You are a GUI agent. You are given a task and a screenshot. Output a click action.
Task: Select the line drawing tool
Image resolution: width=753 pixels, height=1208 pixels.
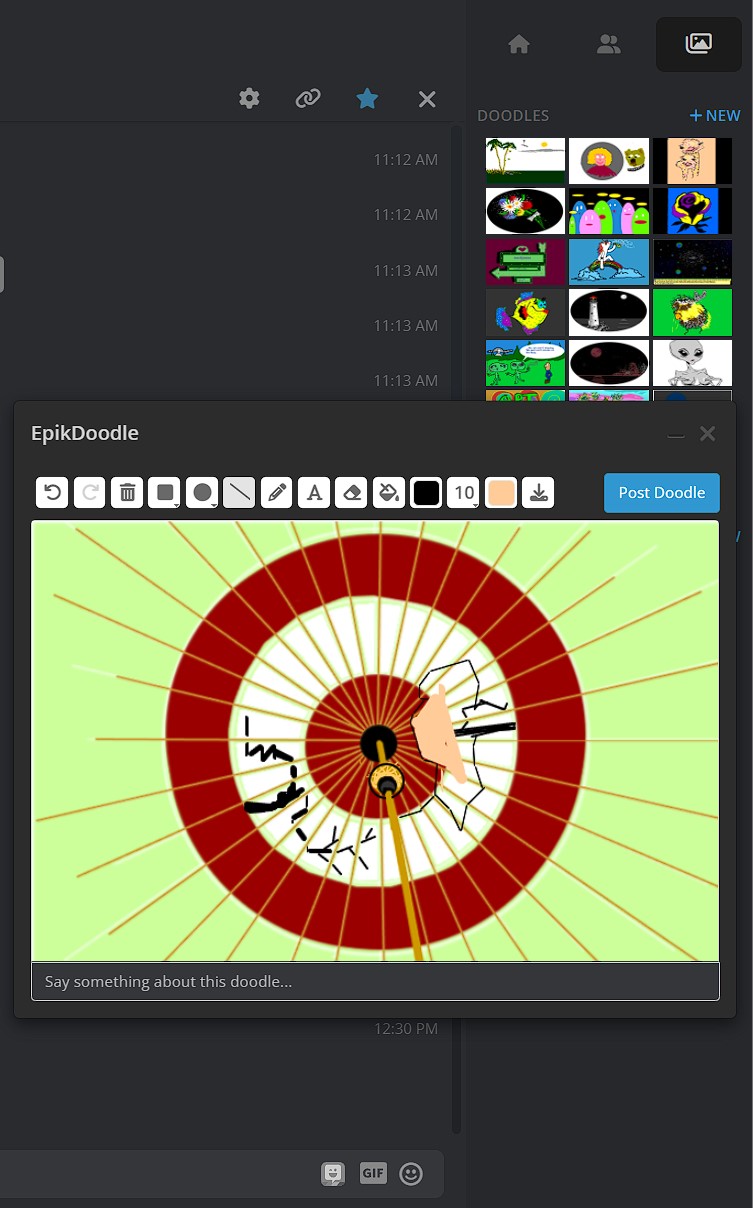239,492
